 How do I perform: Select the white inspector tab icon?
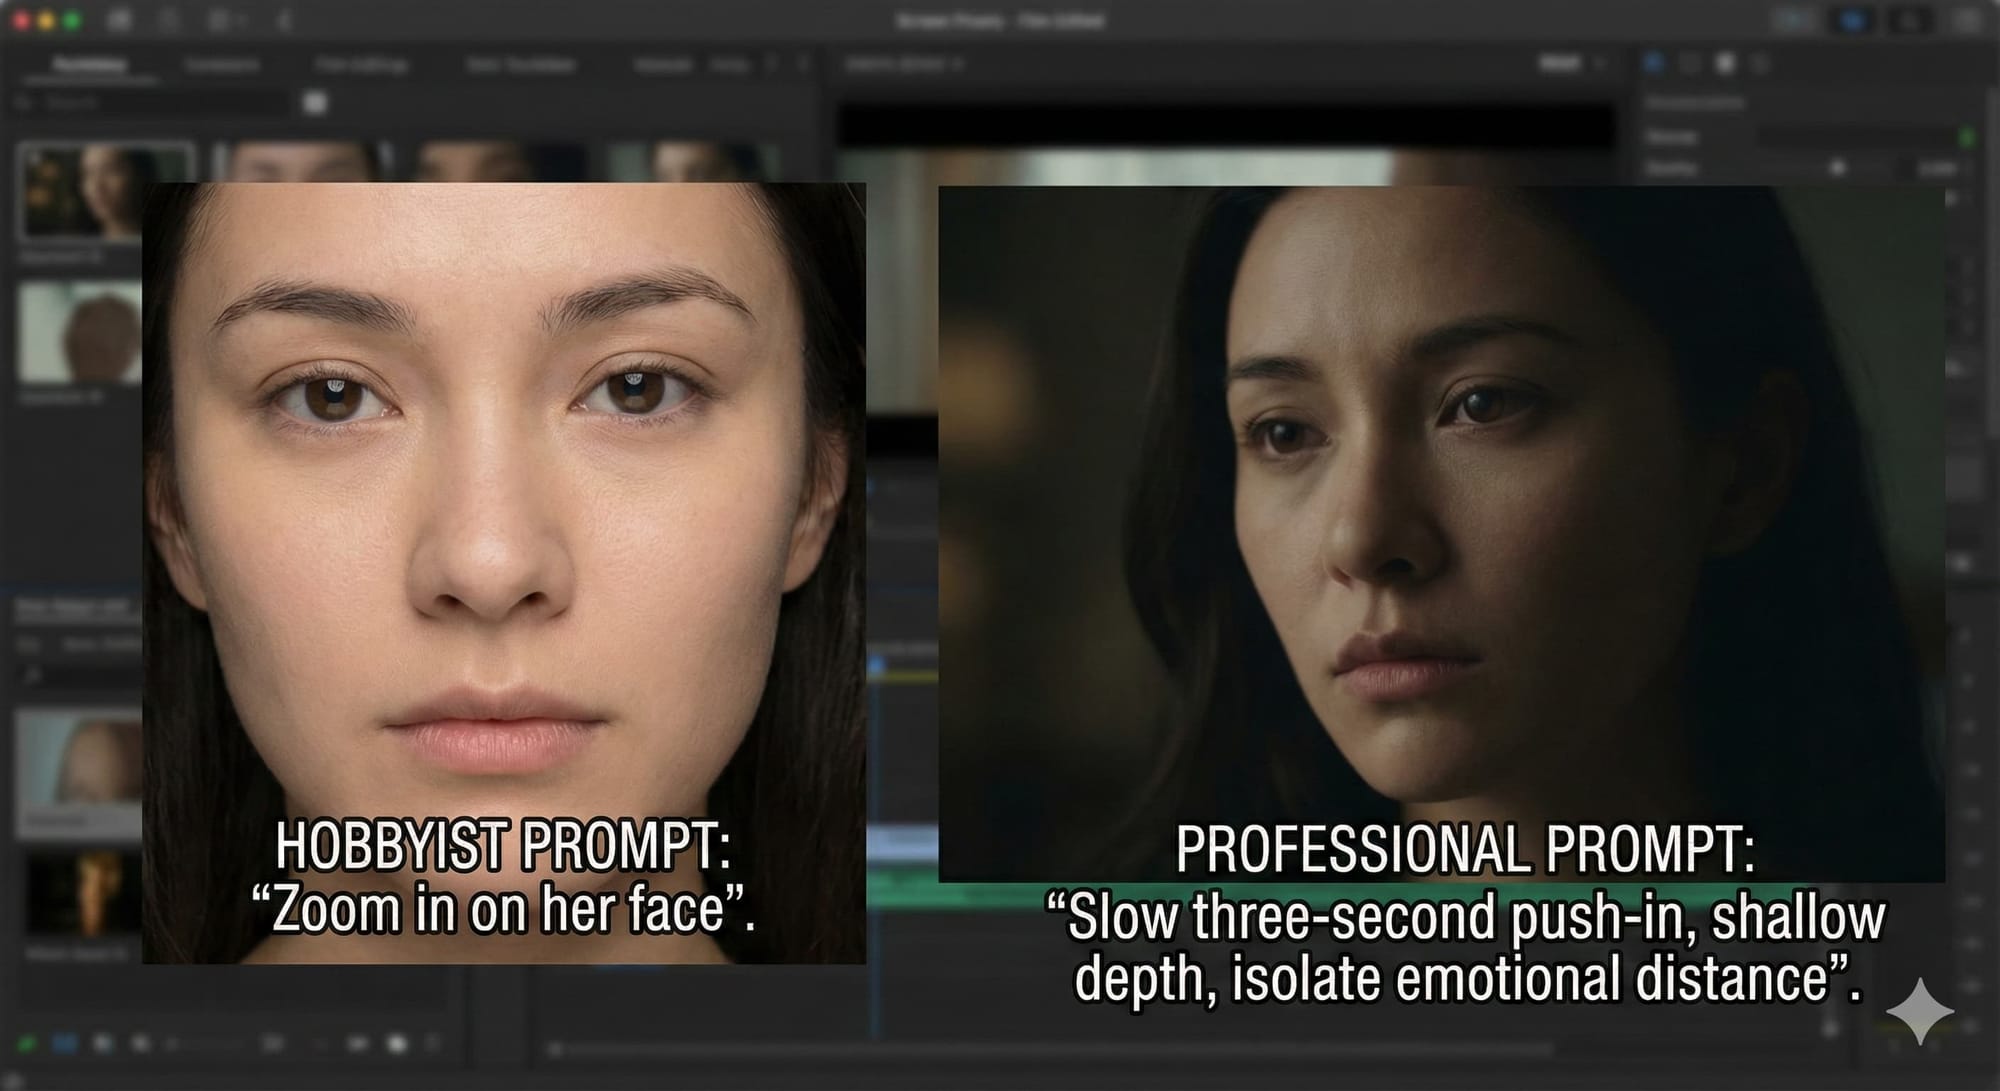1725,64
